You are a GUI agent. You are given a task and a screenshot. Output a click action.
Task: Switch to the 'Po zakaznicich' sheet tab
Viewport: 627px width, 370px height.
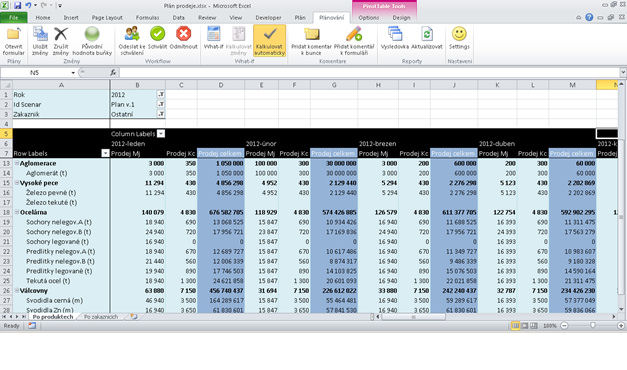point(101,316)
